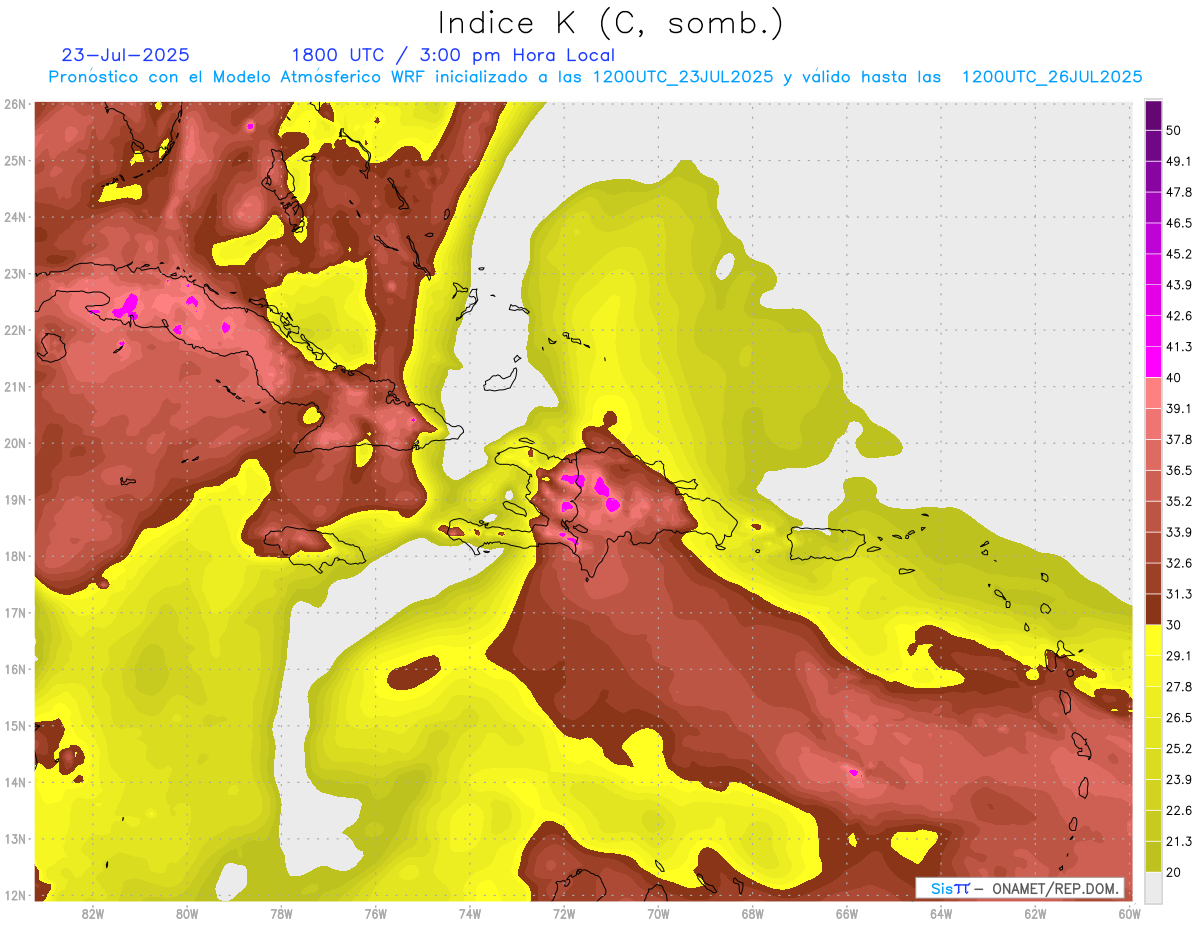Screen dimensions: 1200x927
Task: Click the darkest purple swatch atop the colorbar
Action: coord(1153,115)
